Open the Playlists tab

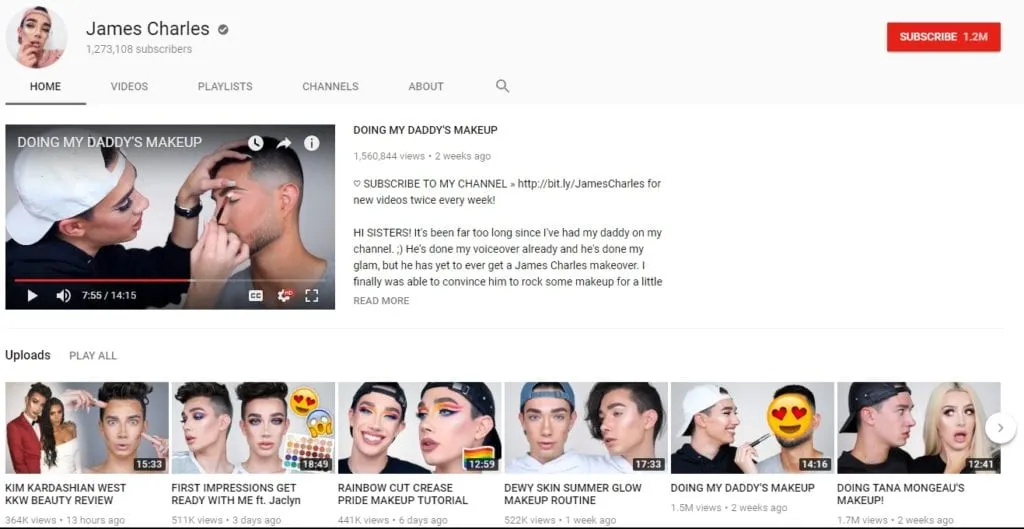pos(225,87)
